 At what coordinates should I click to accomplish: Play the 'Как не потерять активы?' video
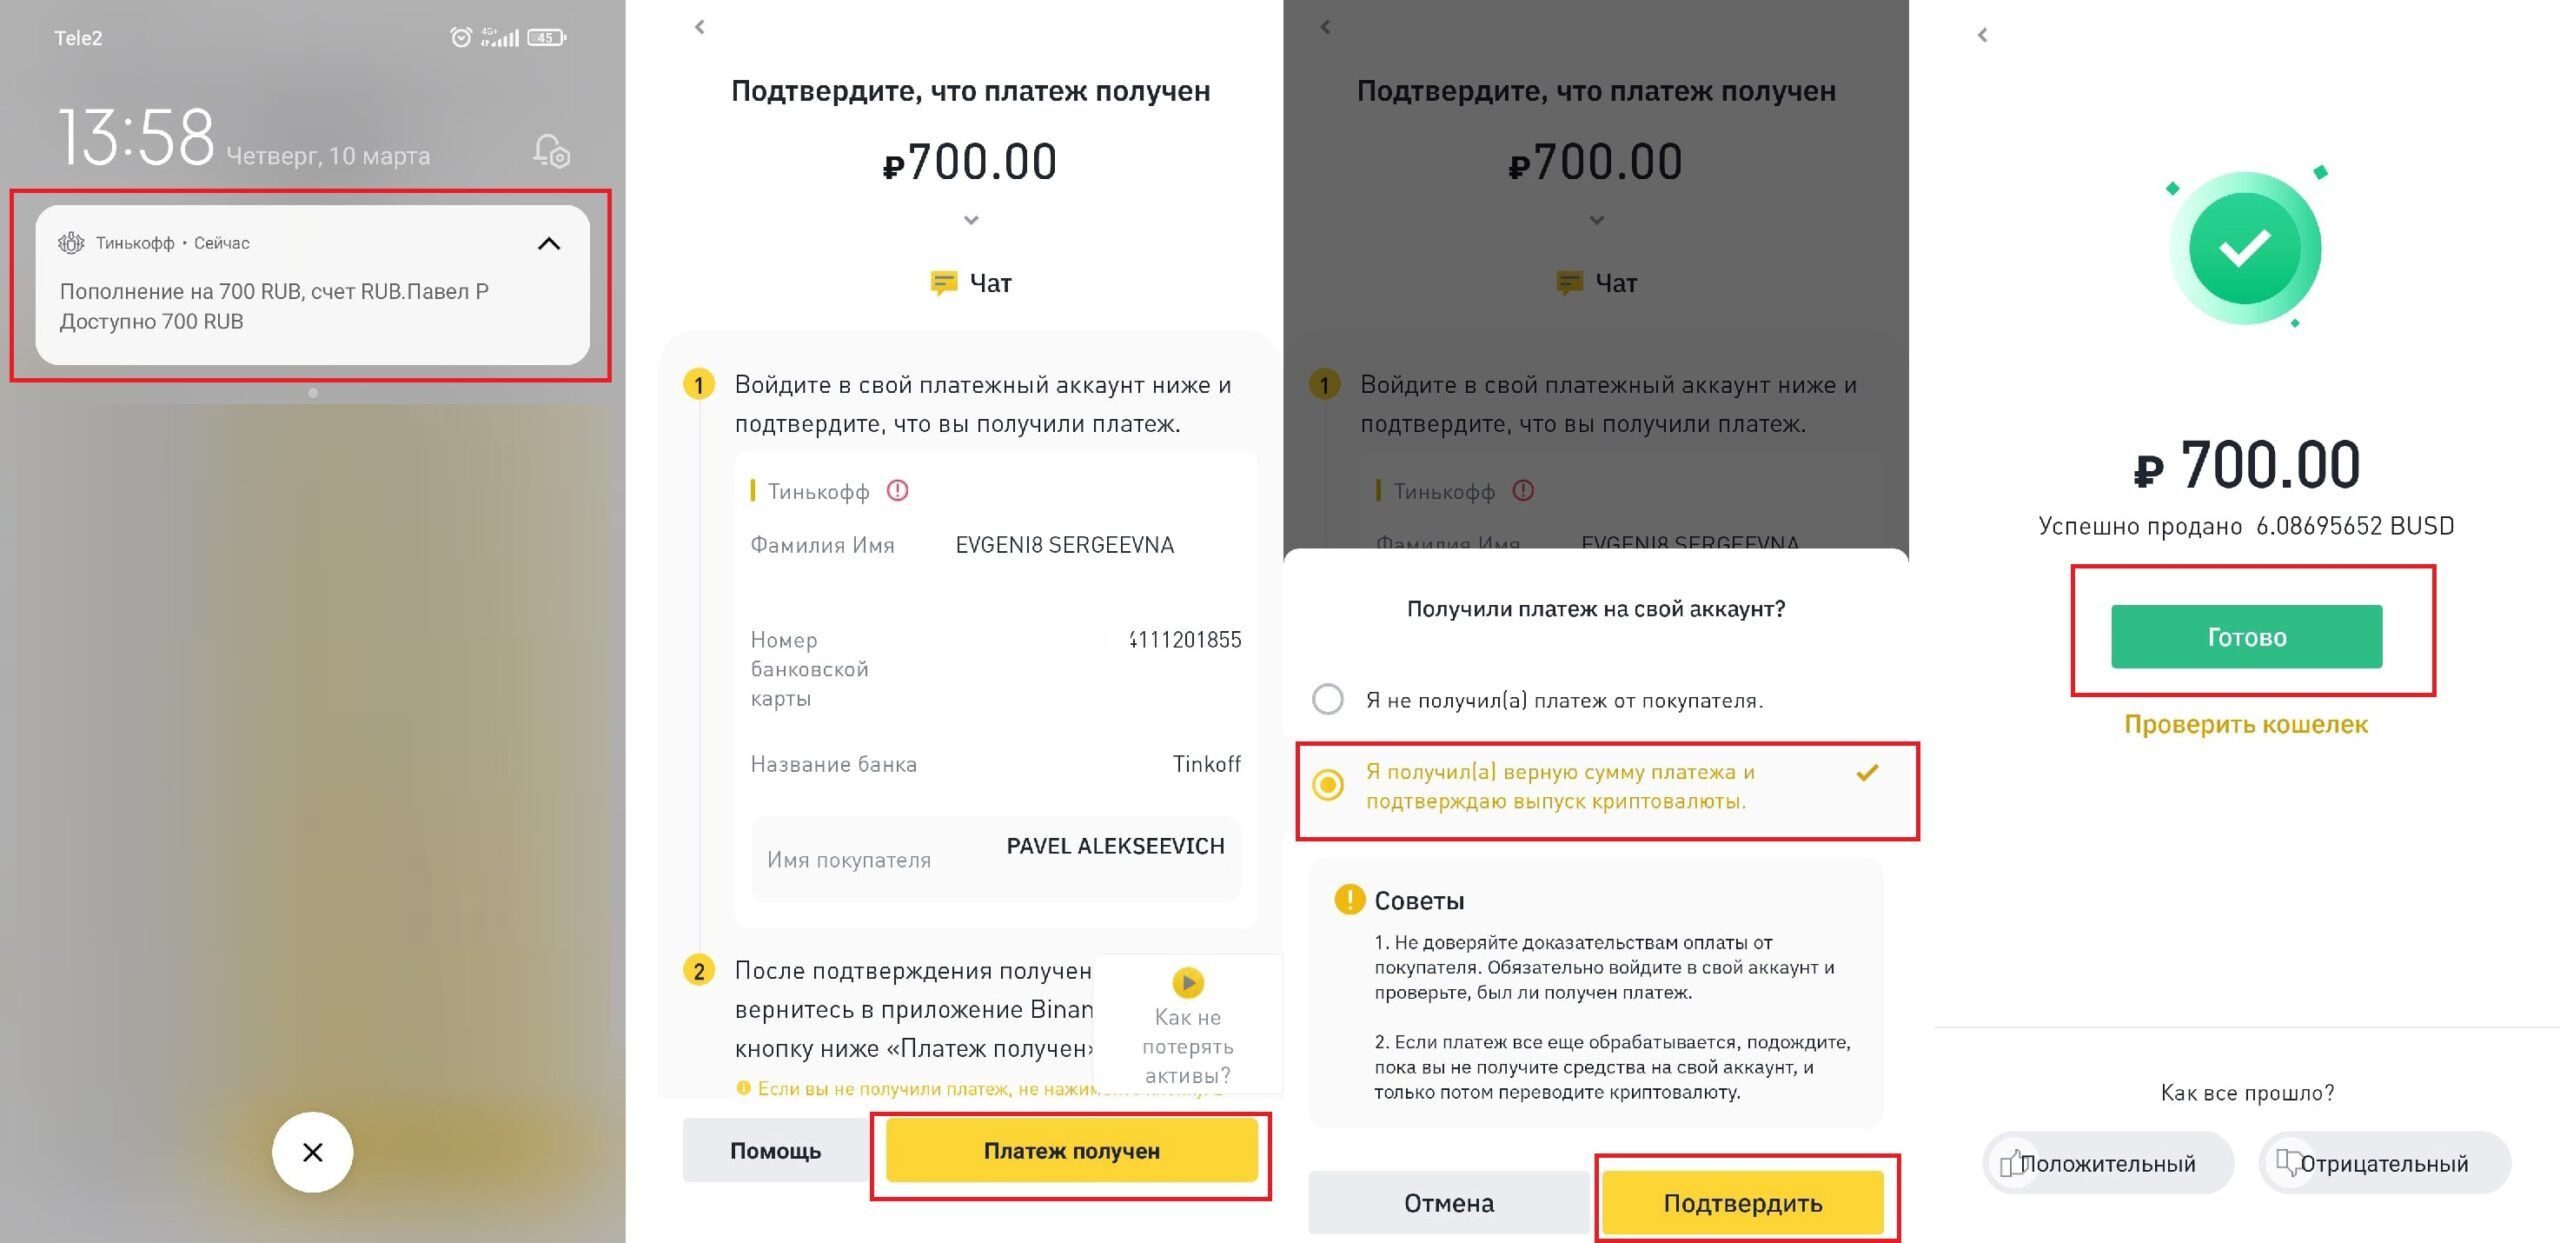click(1188, 983)
